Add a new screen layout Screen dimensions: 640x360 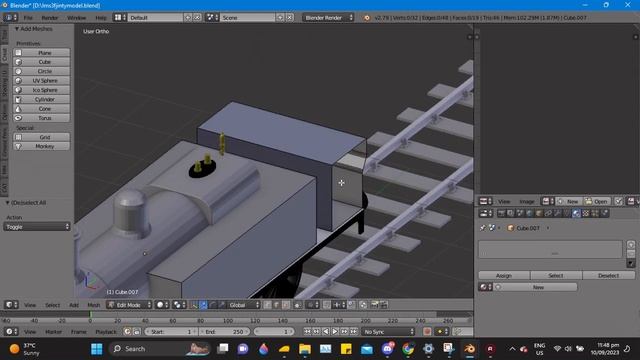tap(188, 18)
